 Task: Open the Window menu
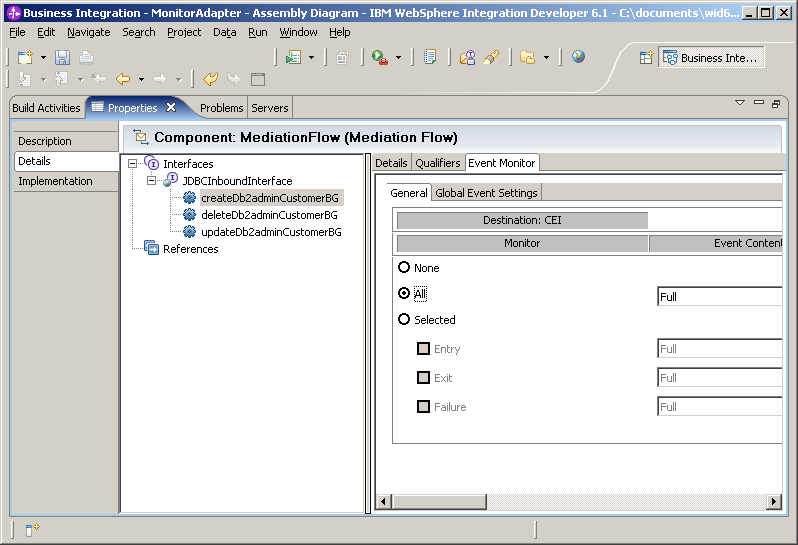[298, 33]
